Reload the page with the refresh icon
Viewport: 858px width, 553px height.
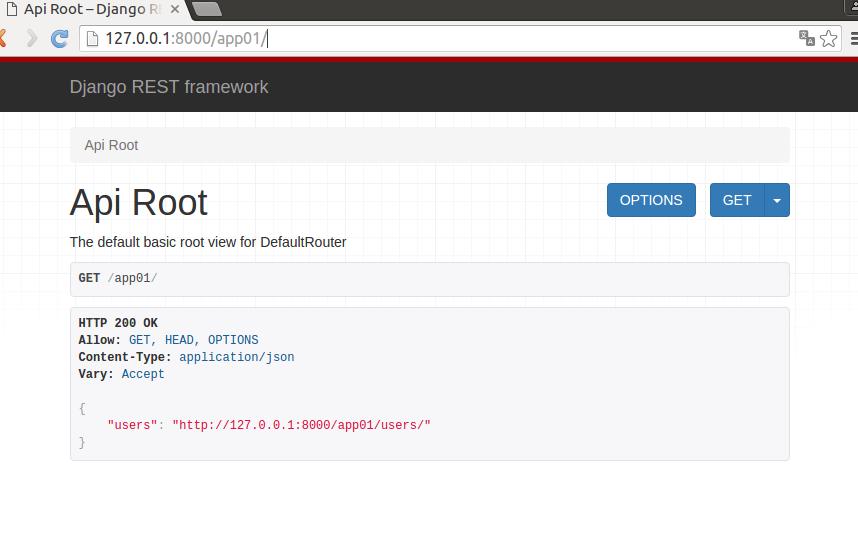pyautogui.click(x=60, y=38)
